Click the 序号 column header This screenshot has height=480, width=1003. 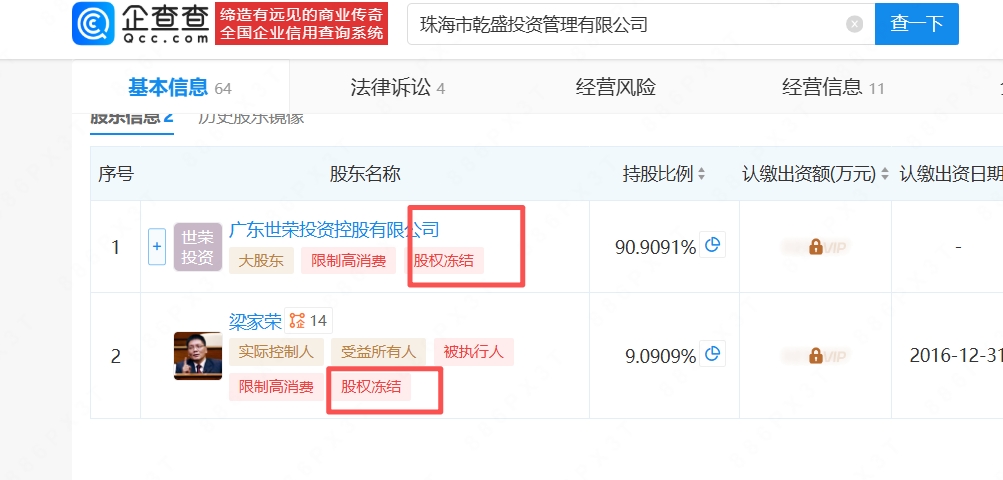pyautogui.click(x=115, y=173)
